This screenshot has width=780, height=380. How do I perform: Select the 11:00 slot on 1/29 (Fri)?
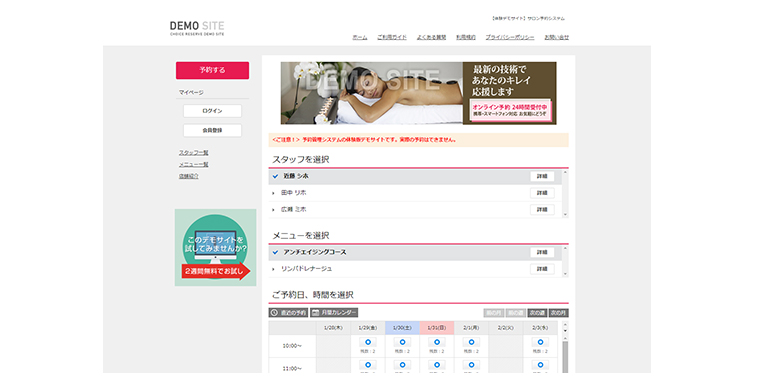(x=368, y=365)
